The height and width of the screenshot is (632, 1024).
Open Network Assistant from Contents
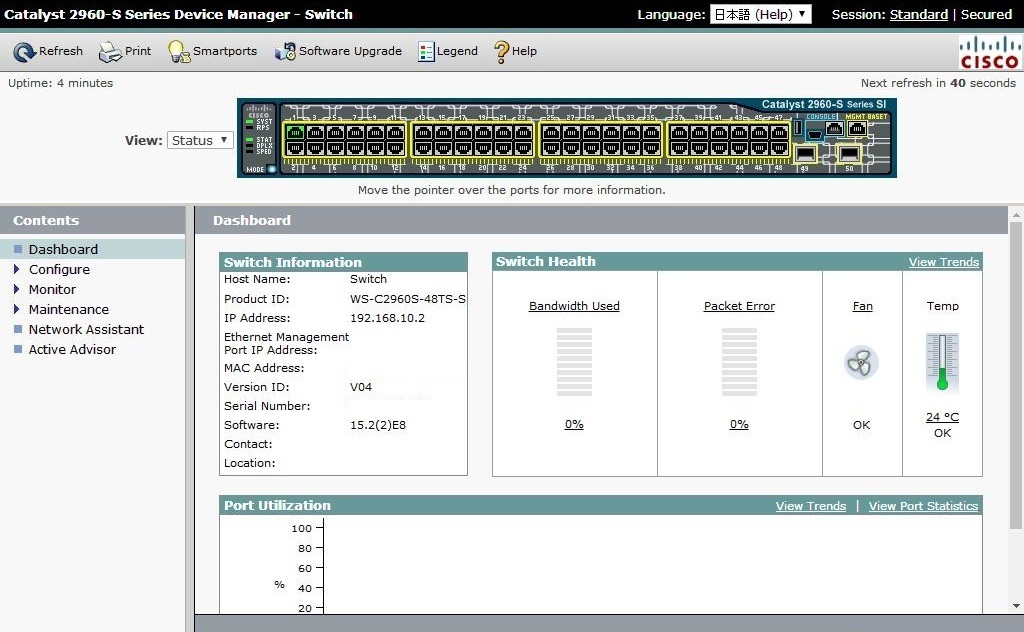[x=86, y=330]
